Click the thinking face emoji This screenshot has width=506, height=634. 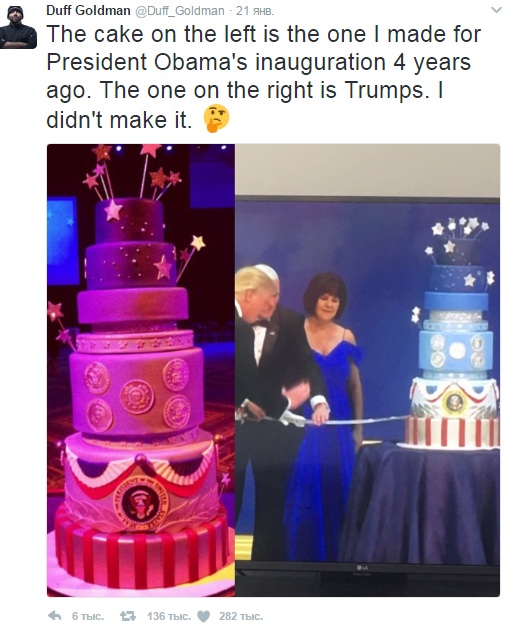coord(216,119)
